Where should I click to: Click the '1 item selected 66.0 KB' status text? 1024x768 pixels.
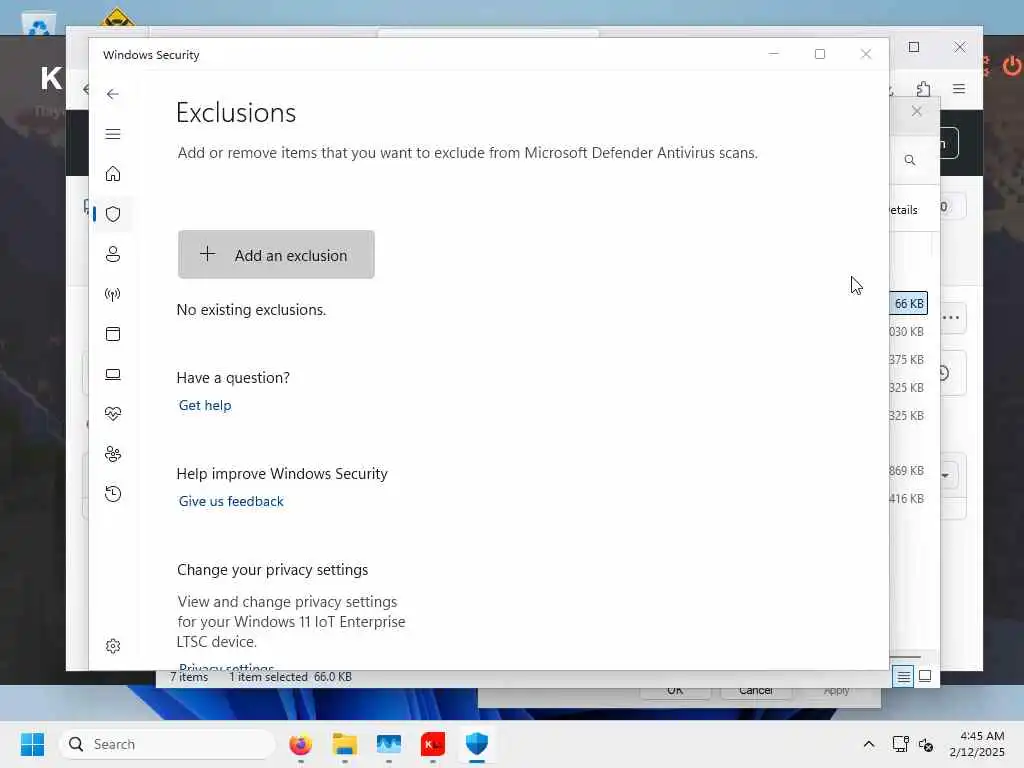tap(290, 677)
